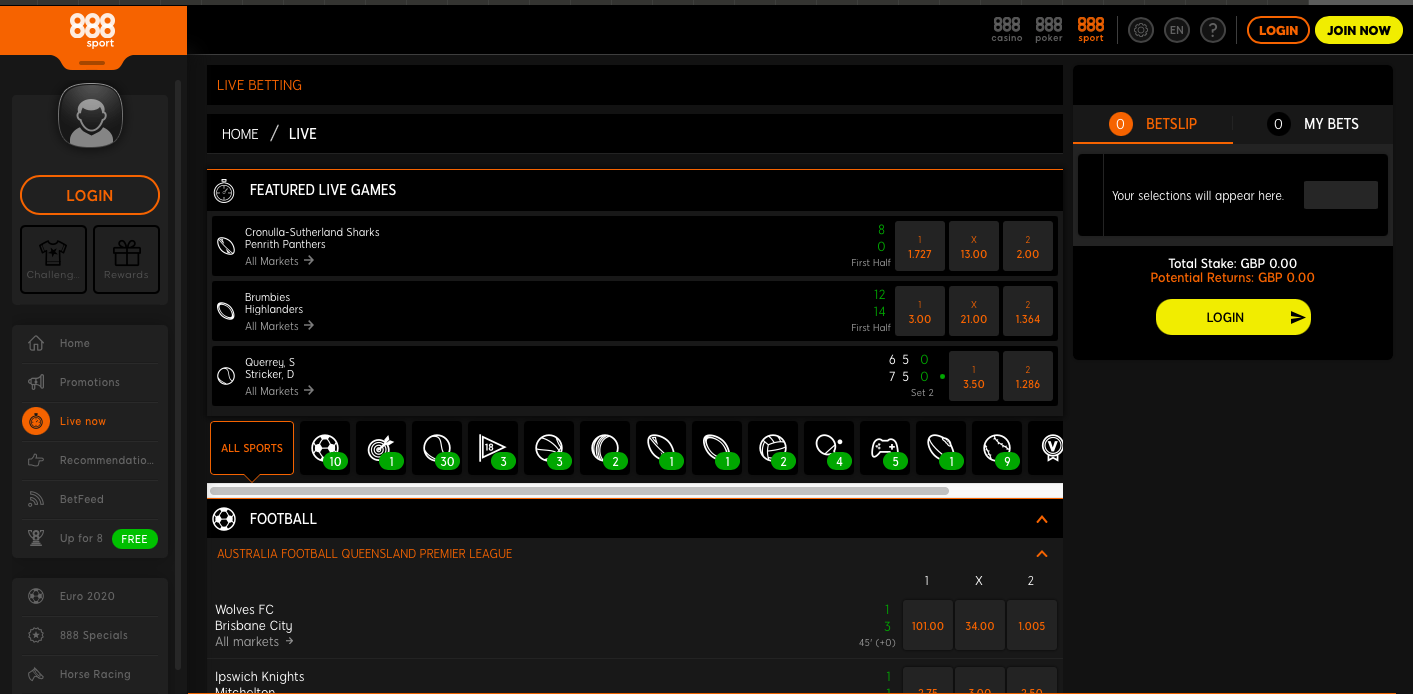This screenshot has height=694, width=1413.
Task: Click the Promotions megaphone icon
Action: [36, 382]
